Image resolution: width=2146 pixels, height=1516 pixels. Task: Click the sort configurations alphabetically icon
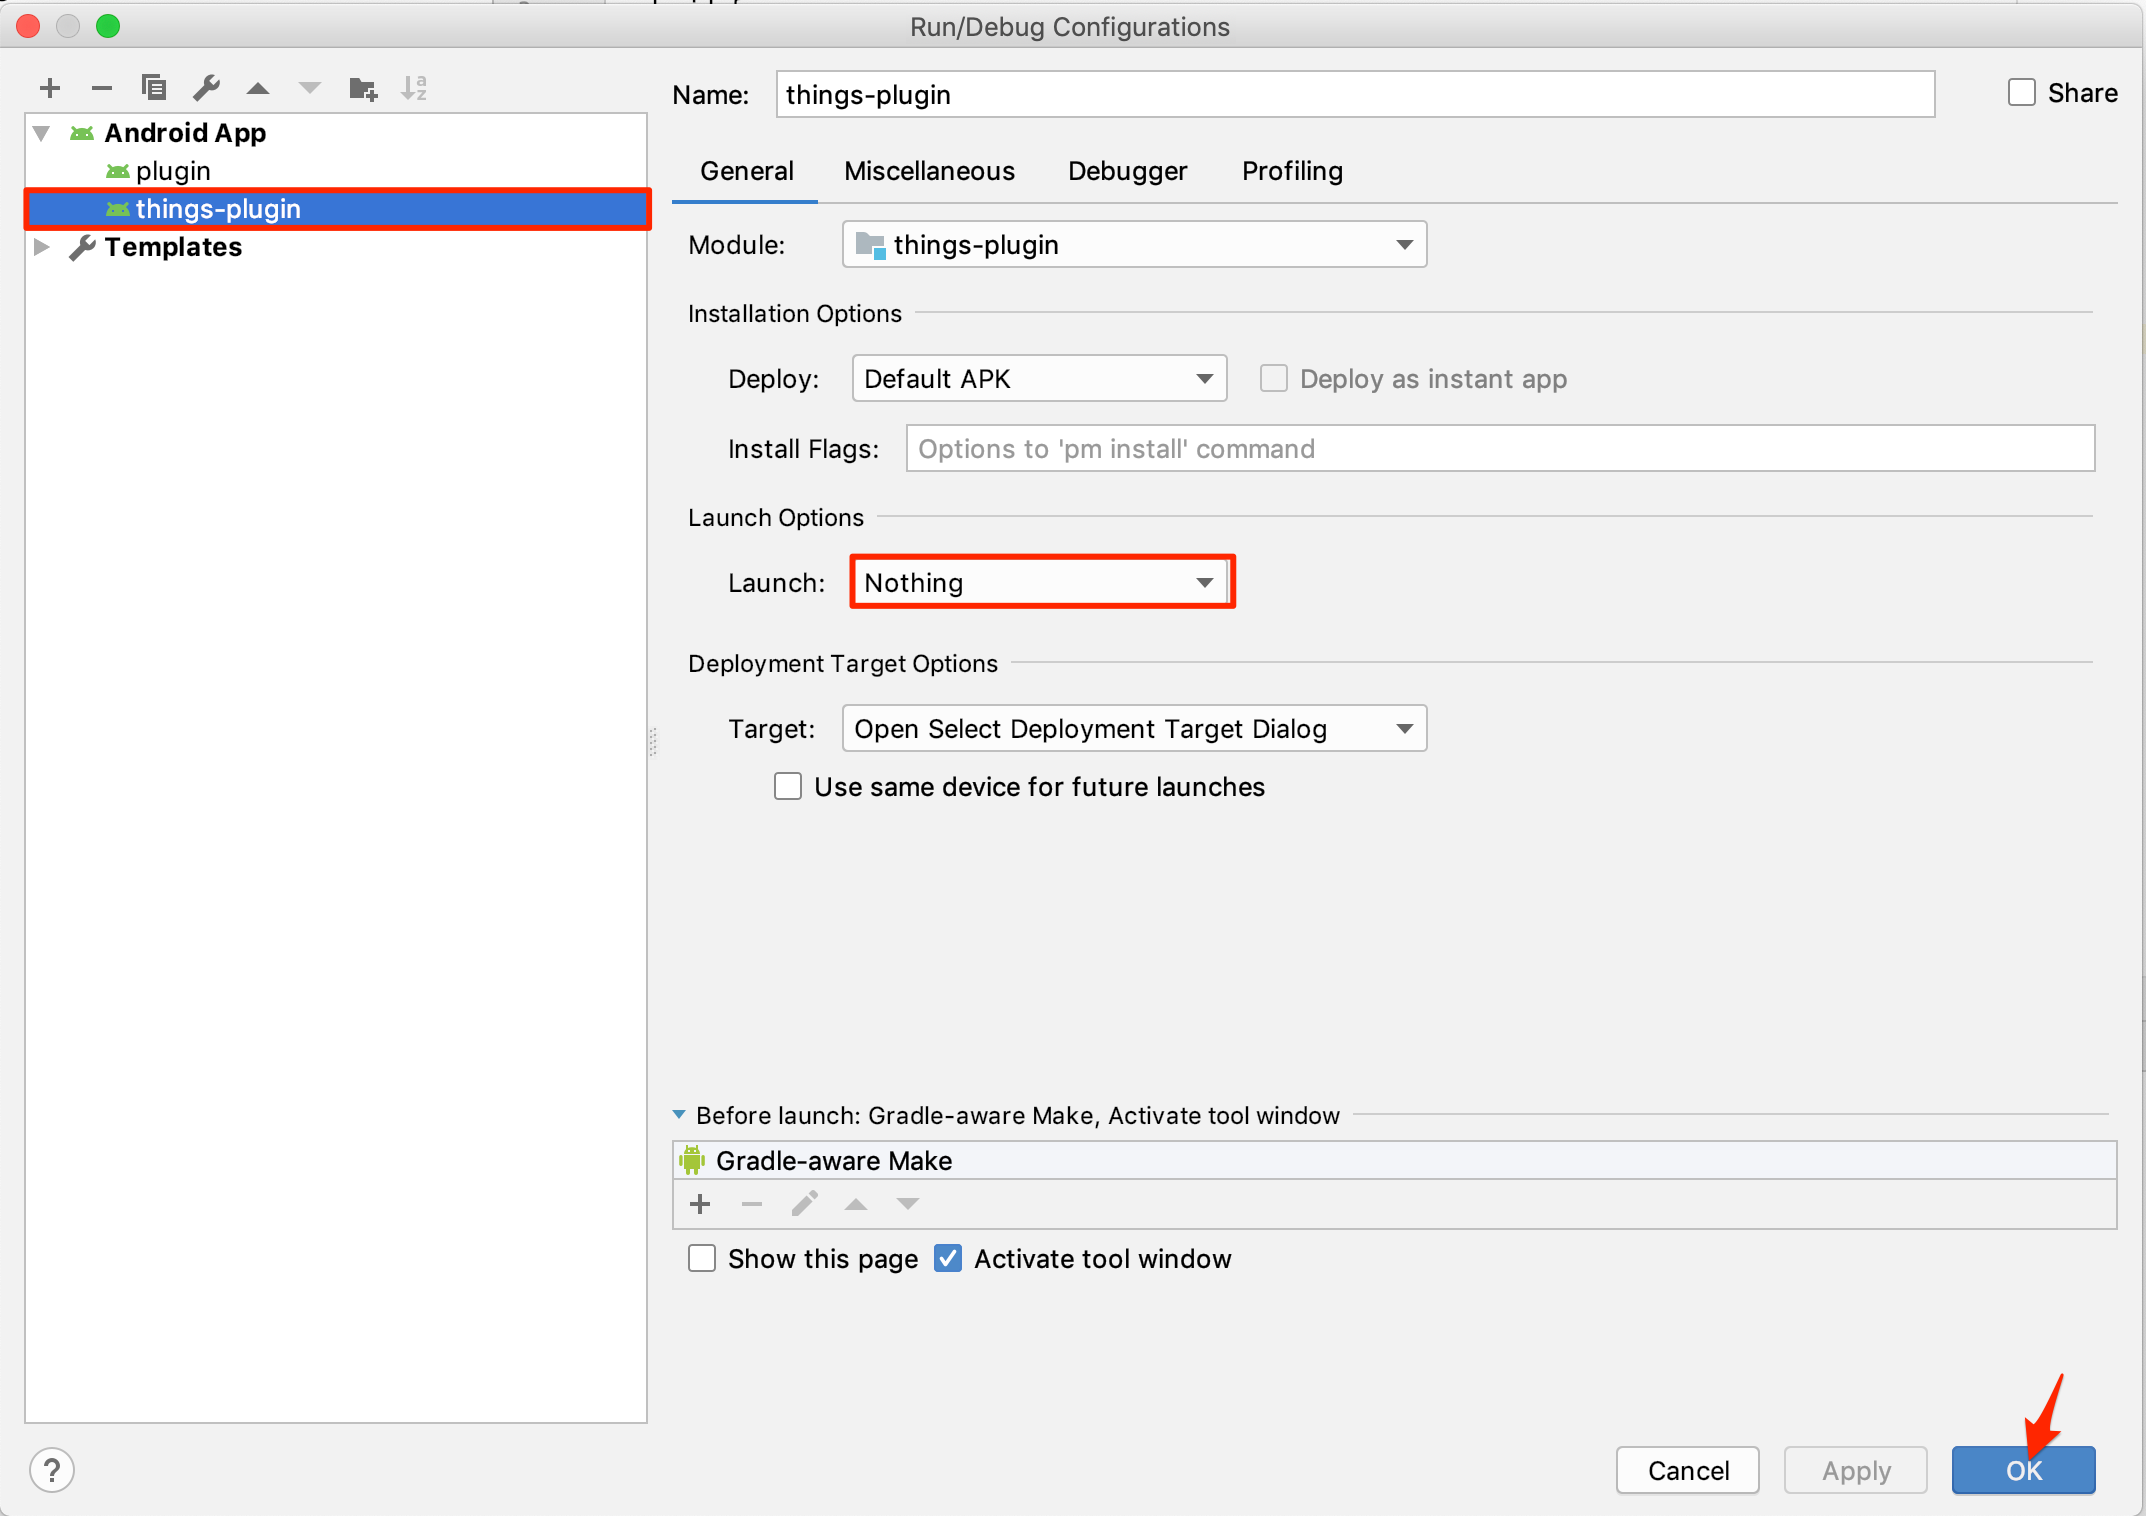pos(414,88)
